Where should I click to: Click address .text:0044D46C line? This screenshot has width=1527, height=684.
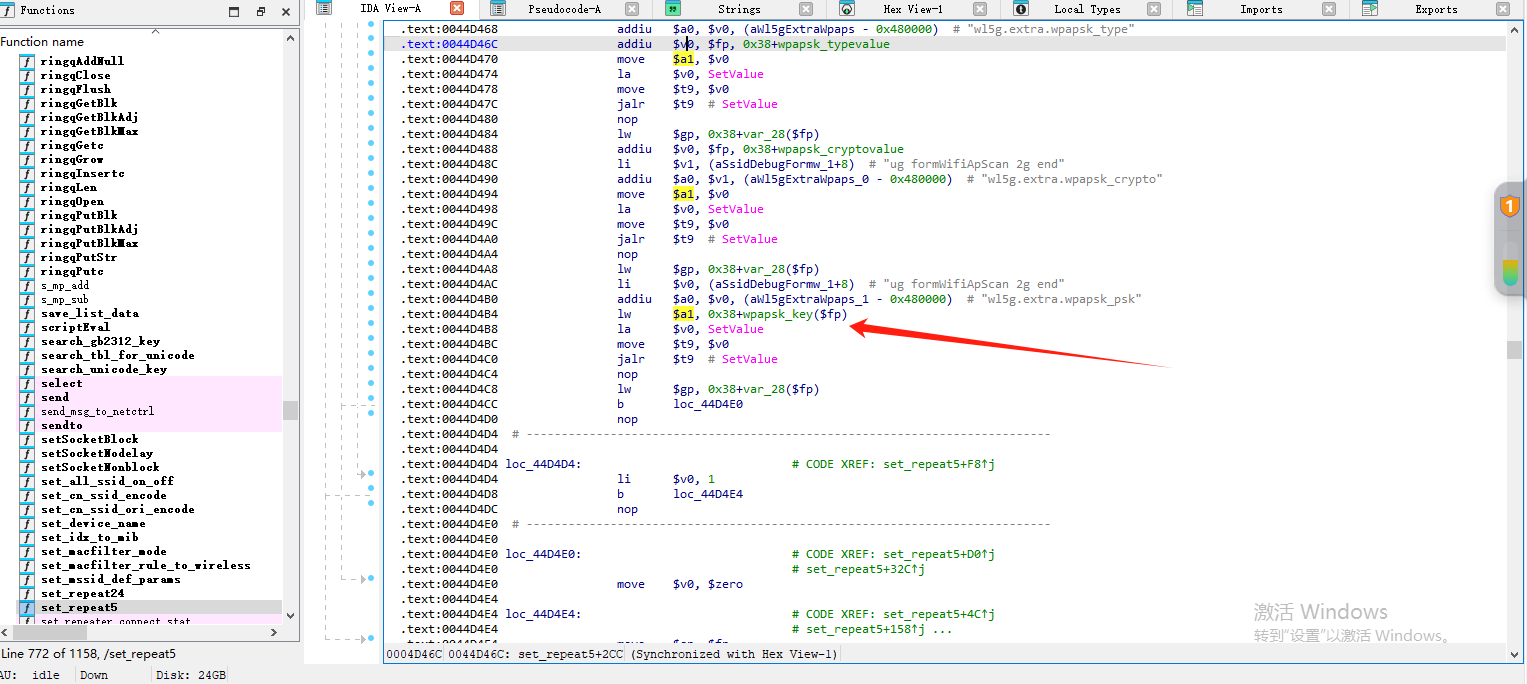point(944,44)
